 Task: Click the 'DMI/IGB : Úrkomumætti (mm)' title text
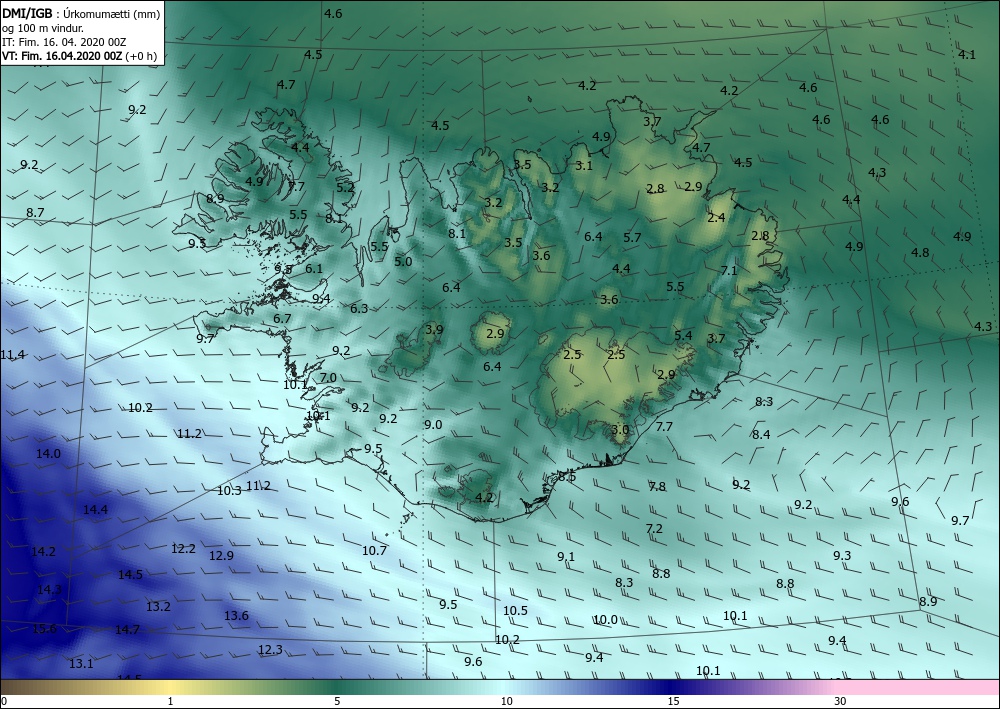(81, 14)
